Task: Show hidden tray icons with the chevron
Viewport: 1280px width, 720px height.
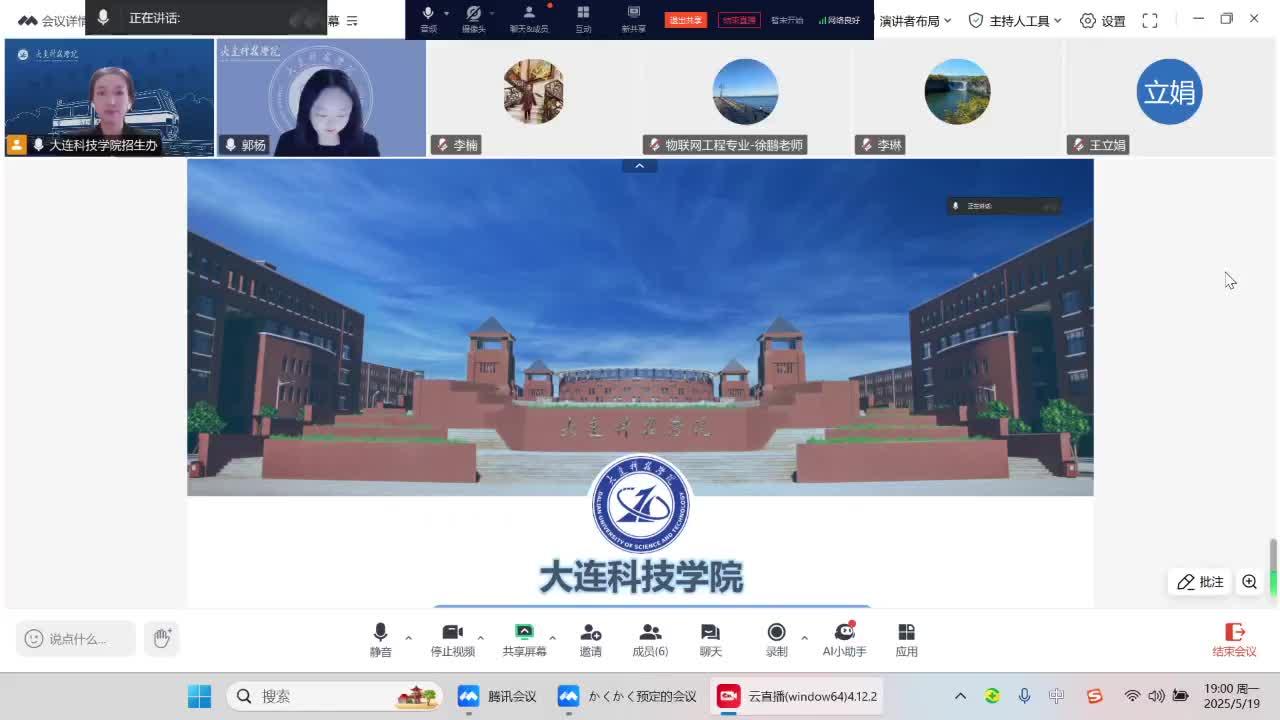Action: pos(960,696)
